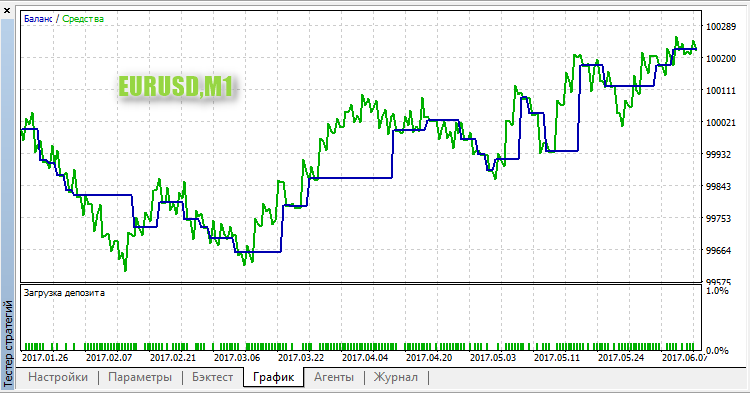Click the 0.0% deposit load value

point(717,351)
